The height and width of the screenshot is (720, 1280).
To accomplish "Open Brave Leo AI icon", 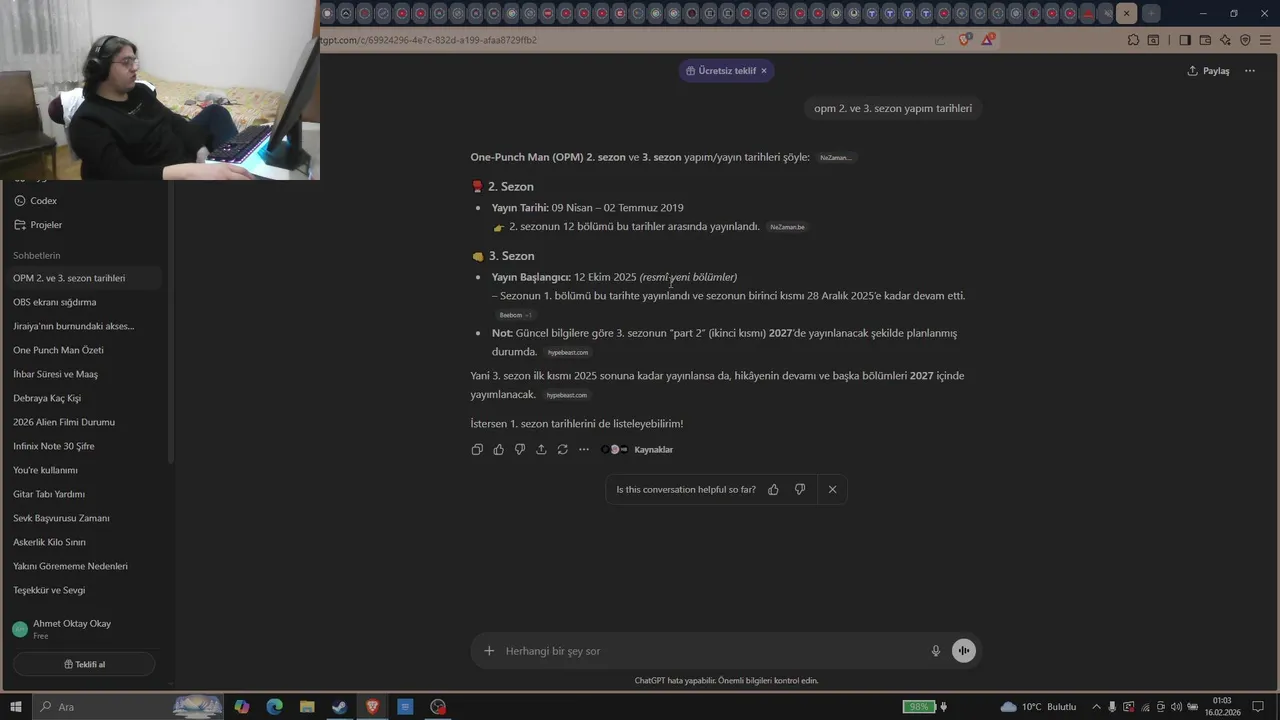I will [x=1225, y=40].
